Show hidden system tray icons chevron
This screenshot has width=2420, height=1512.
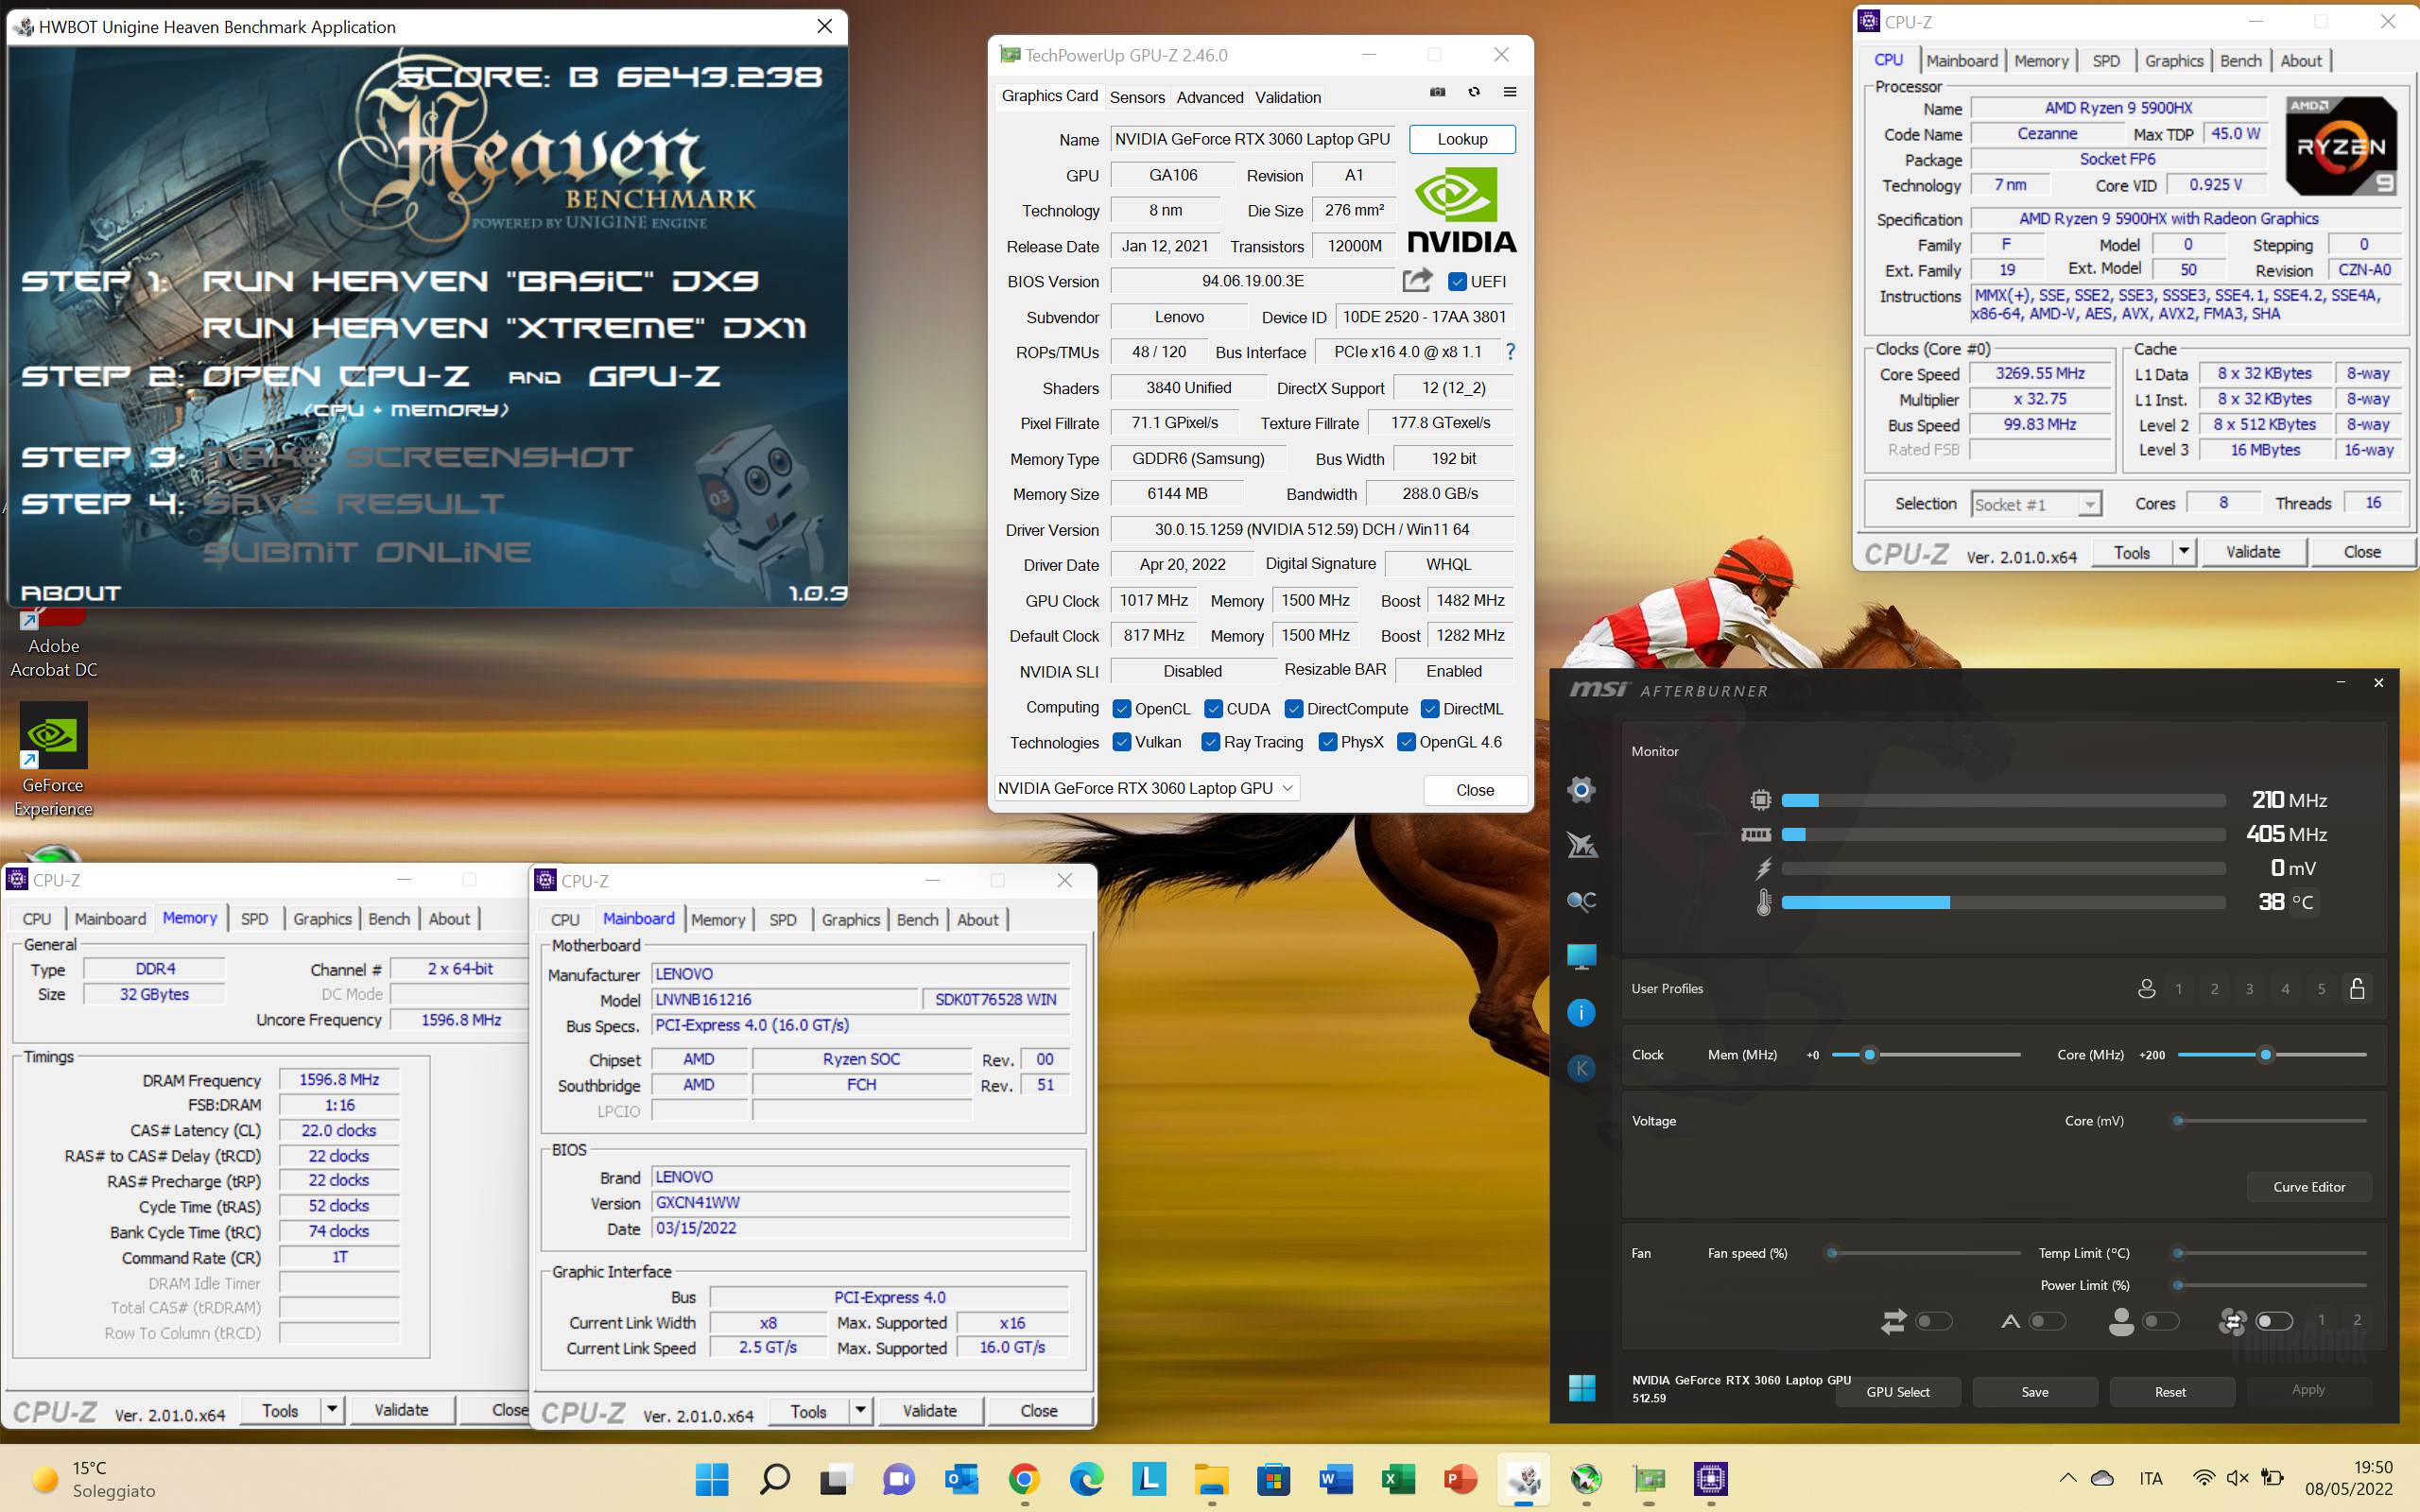point(2068,1477)
